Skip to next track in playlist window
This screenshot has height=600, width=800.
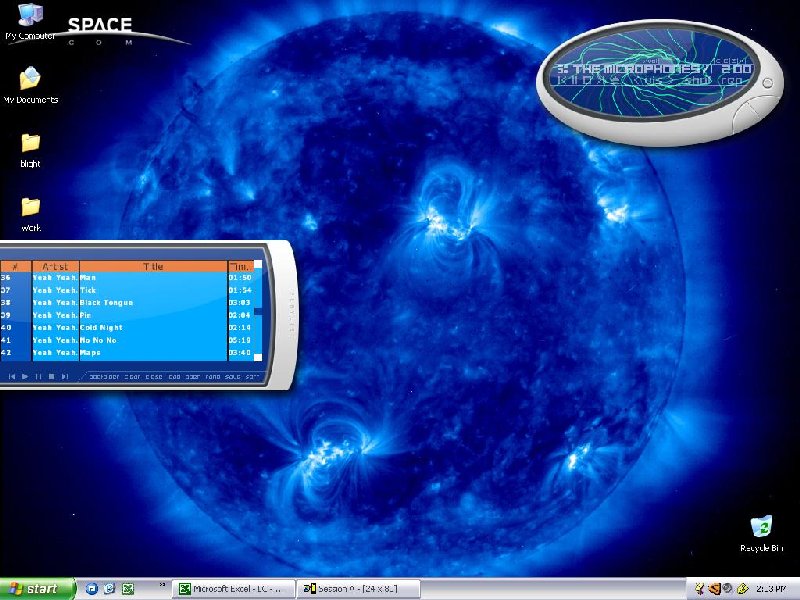65,377
